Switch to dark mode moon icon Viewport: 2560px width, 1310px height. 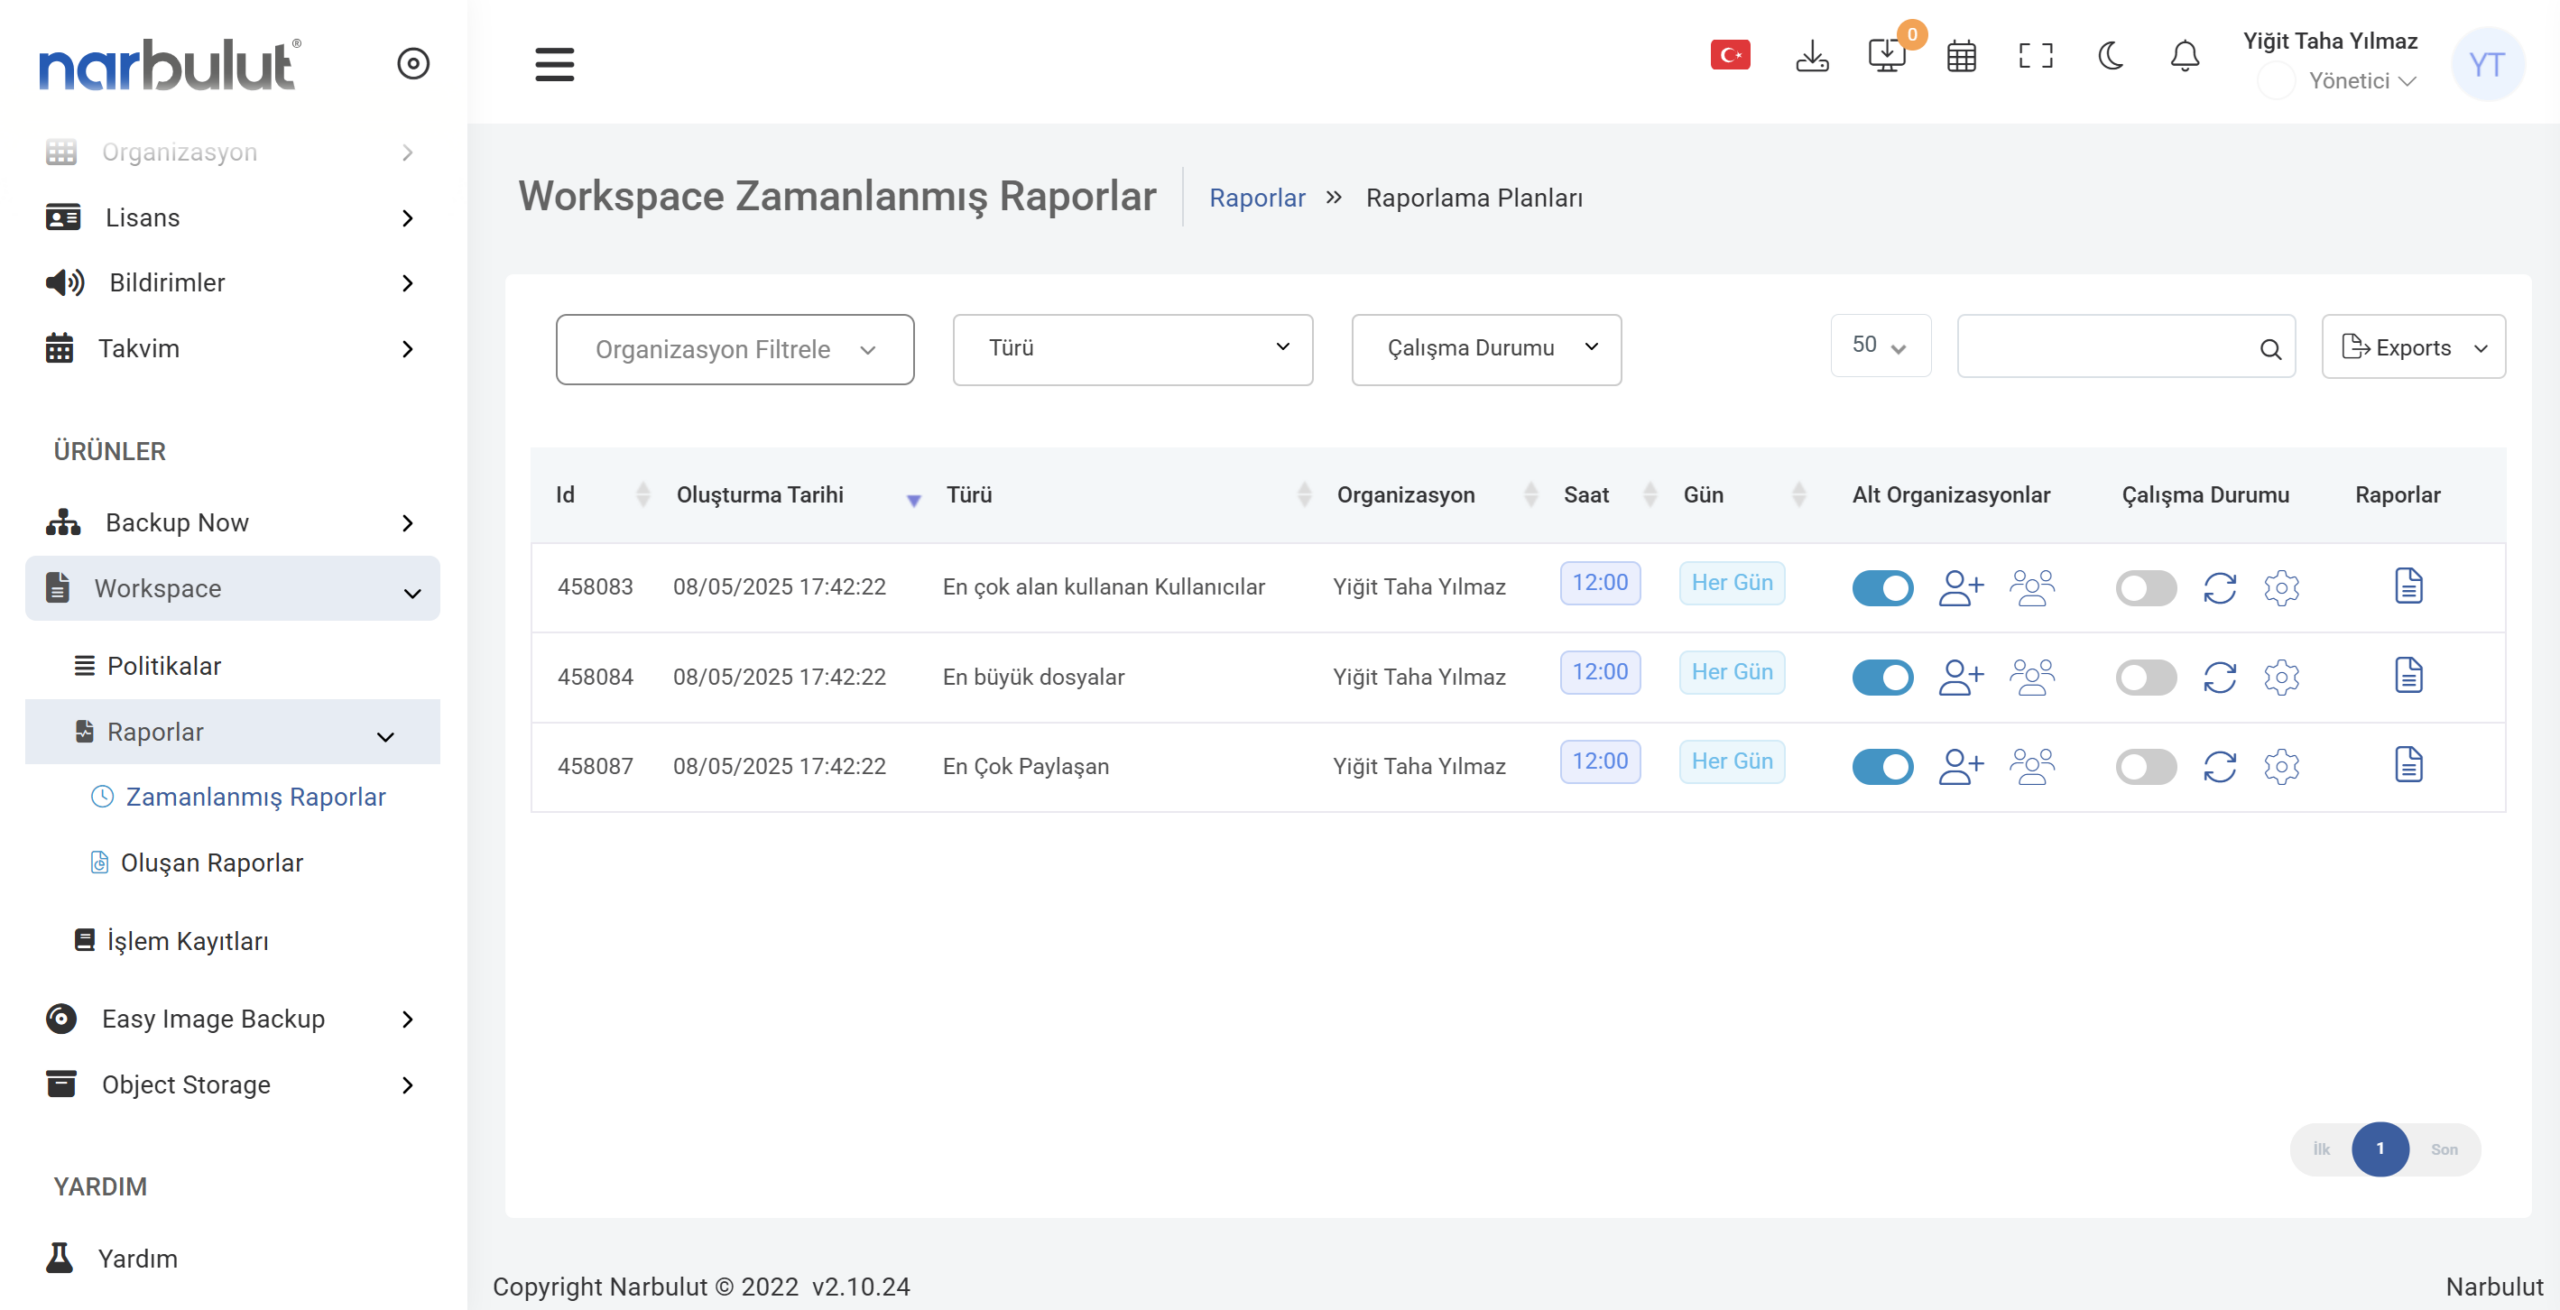coord(2110,56)
